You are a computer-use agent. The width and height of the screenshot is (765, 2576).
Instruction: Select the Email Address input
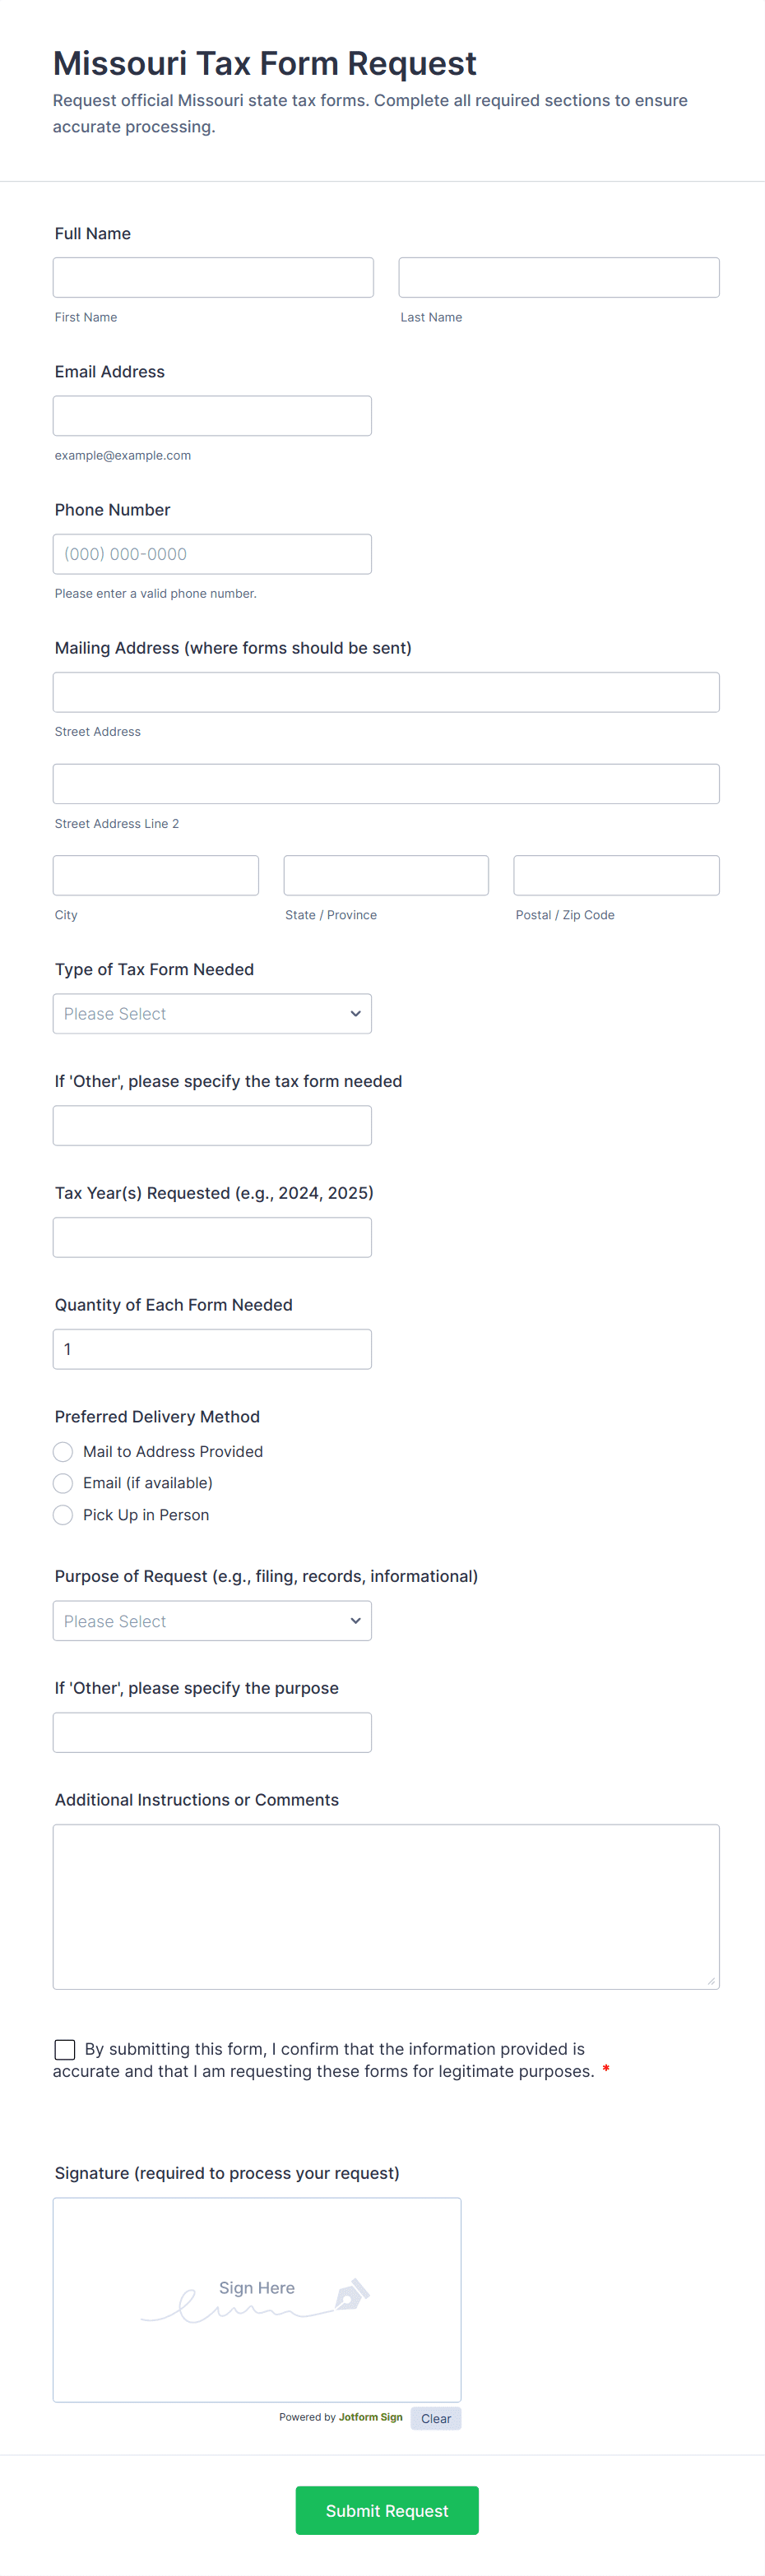point(212,416)
